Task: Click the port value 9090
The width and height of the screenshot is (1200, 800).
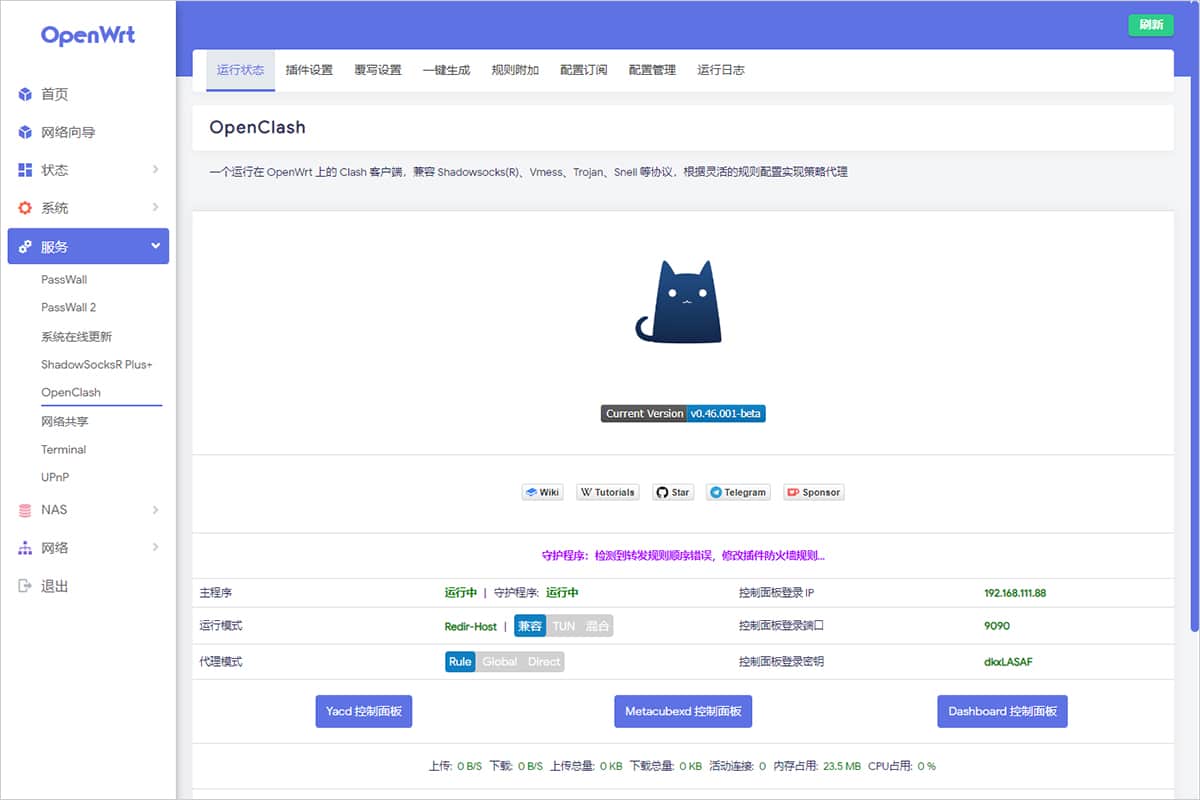Action: pos(997,626)
